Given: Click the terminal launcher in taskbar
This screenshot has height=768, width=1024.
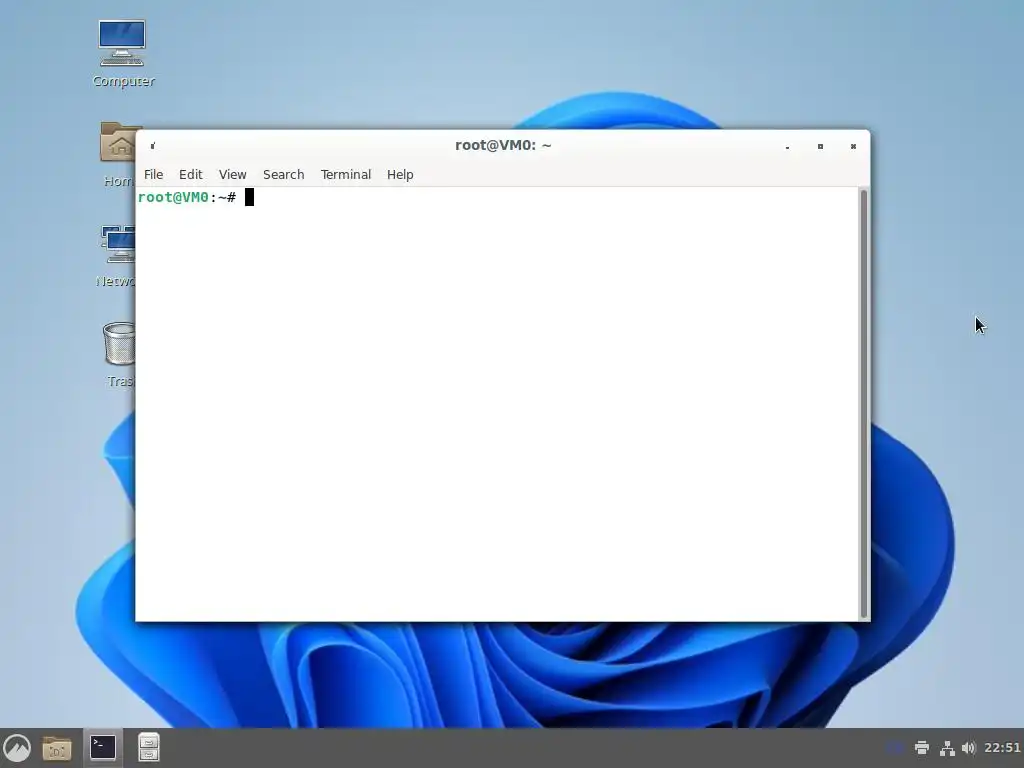Looking at the screenshot, I should 103,748.
